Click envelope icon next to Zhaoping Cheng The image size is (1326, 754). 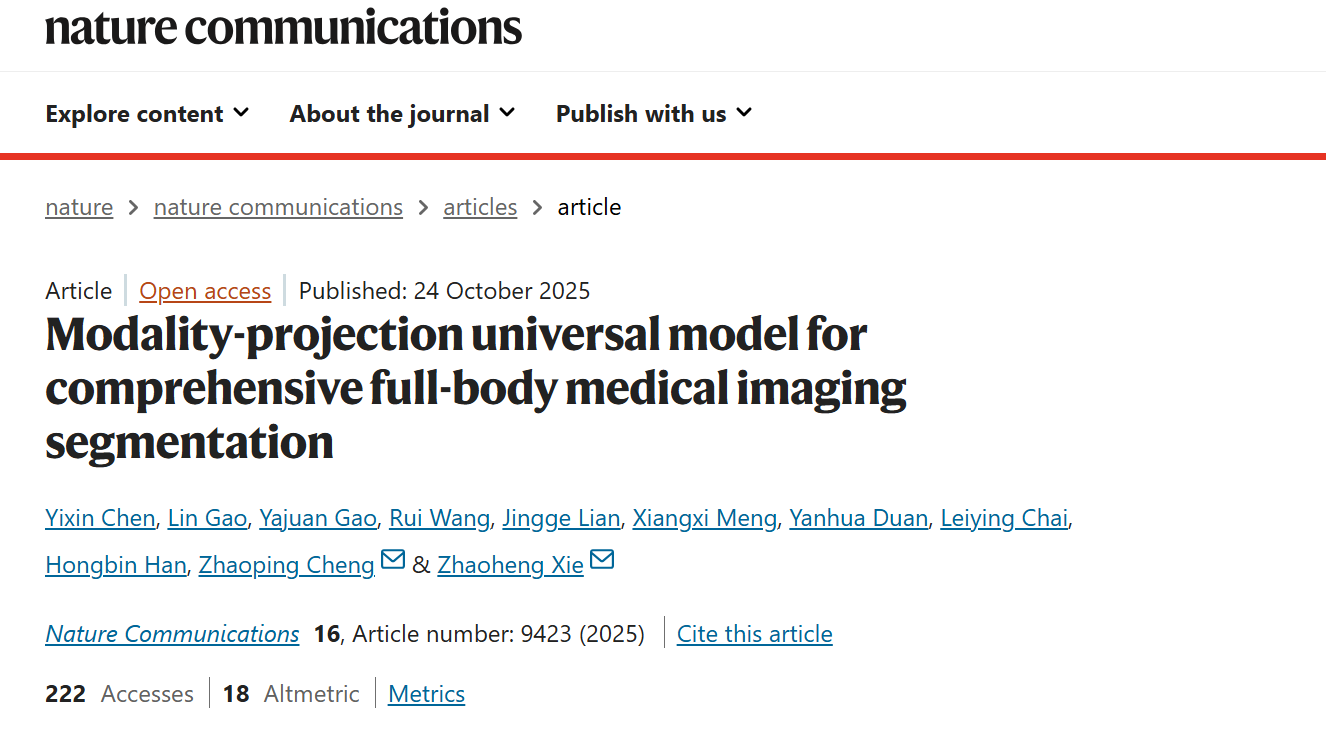pyautogui.click(x=393, y=561)
